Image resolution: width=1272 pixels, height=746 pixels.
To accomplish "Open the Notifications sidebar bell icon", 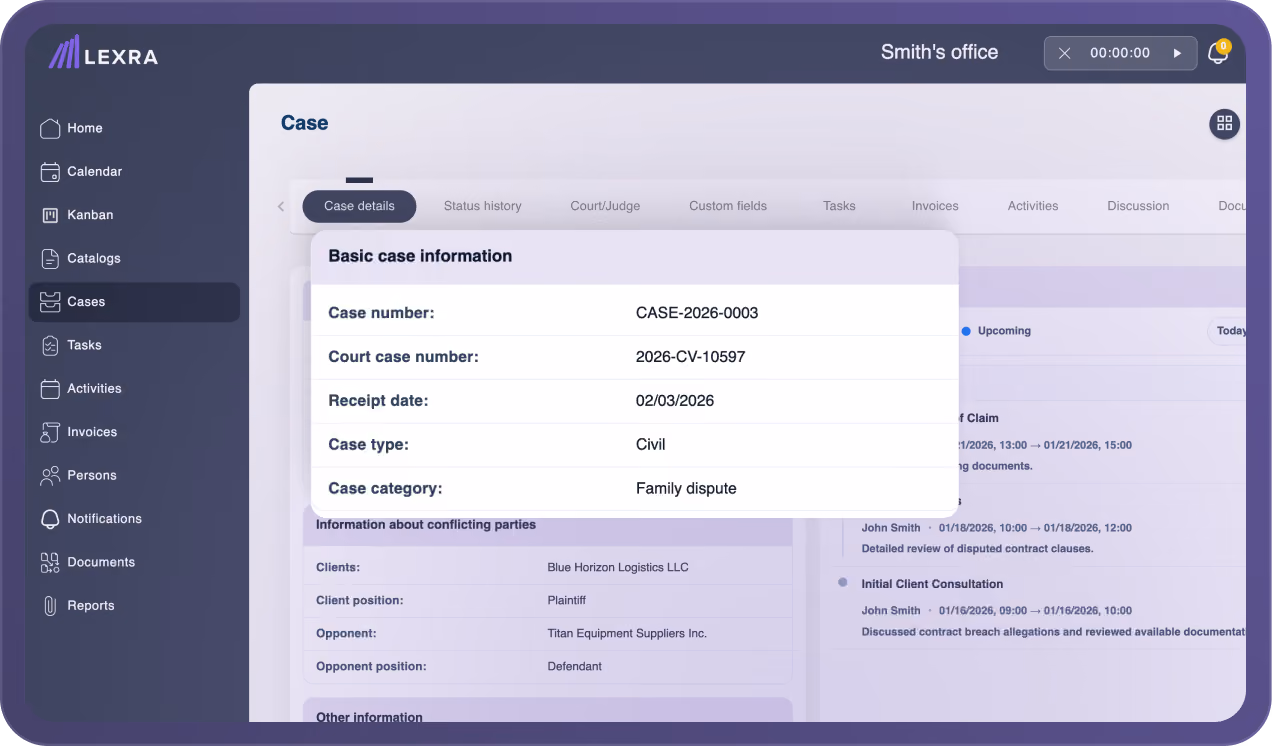I will pos(50,519).
